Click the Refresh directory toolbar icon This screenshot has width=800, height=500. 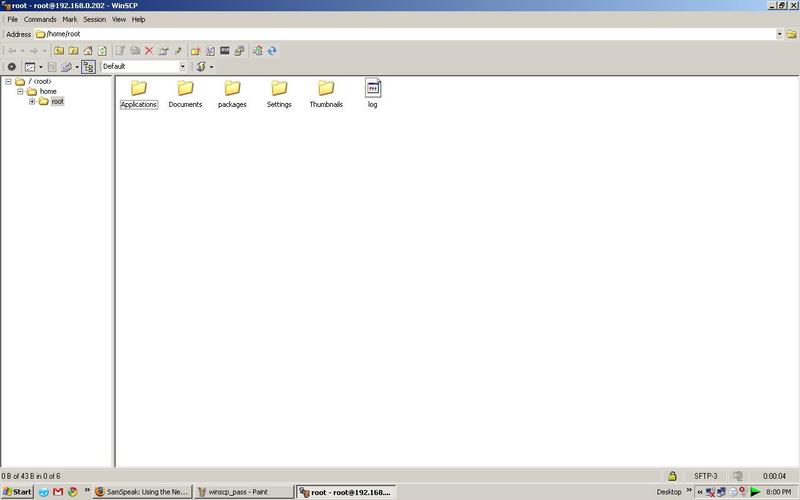pos(102,50)
